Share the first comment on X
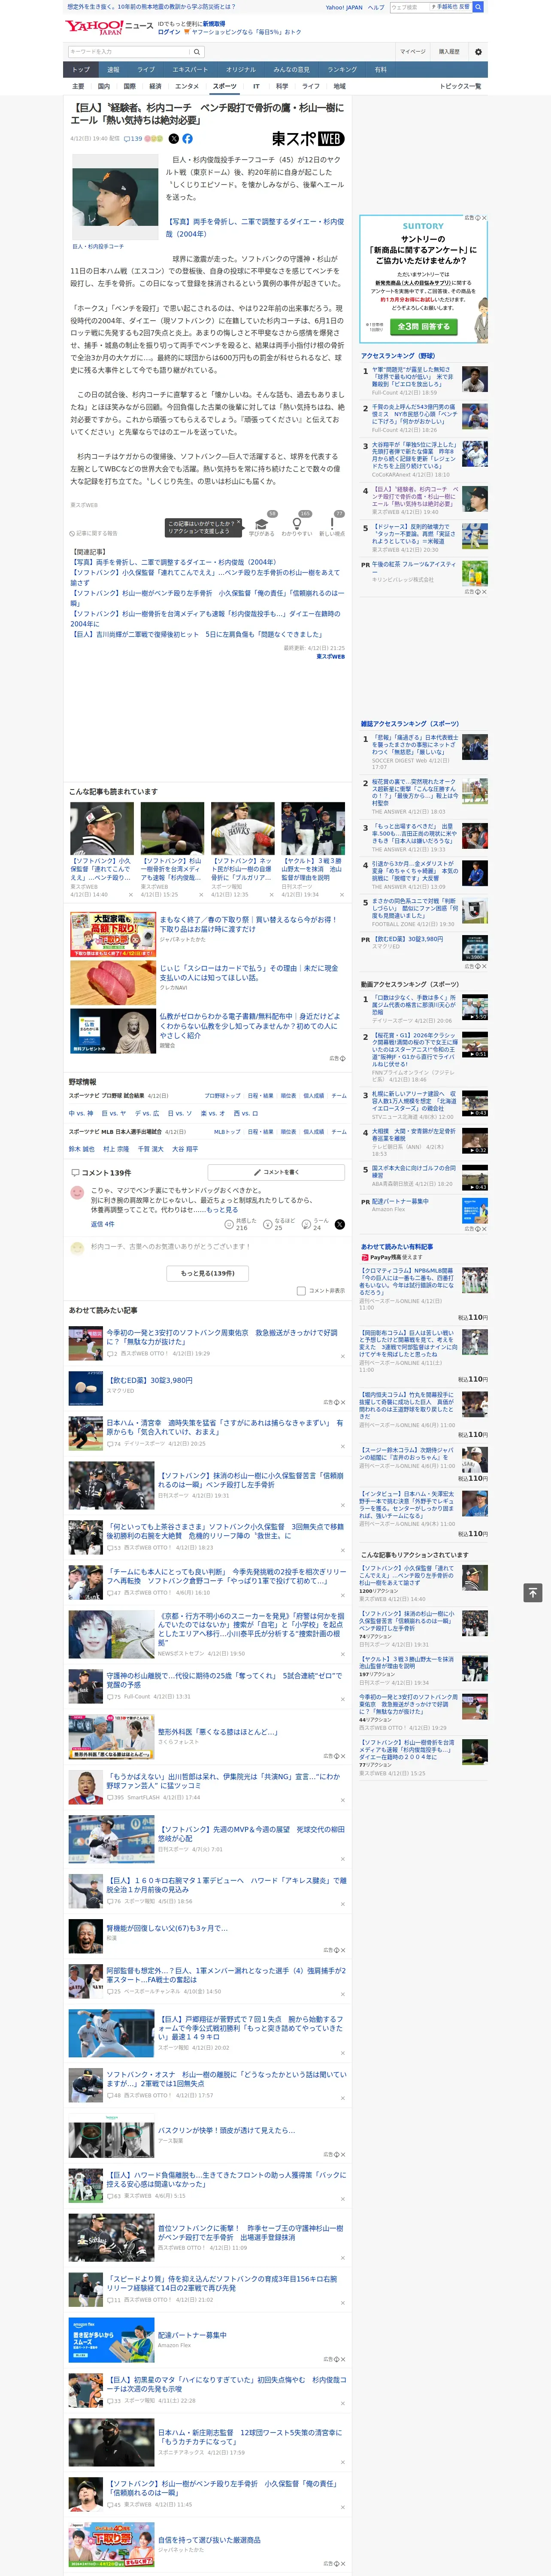Viewport: 551px width, 2576px height. click(x=340, y=1224)
